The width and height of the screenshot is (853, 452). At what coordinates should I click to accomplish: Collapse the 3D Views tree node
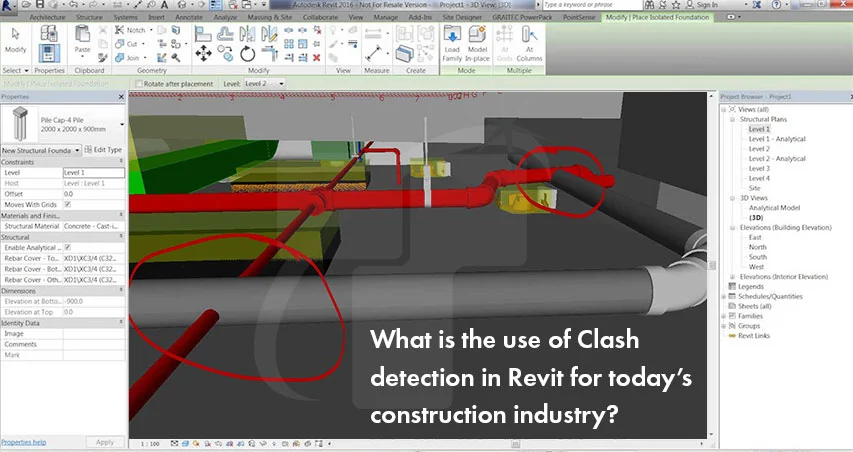tap(733, 198)
